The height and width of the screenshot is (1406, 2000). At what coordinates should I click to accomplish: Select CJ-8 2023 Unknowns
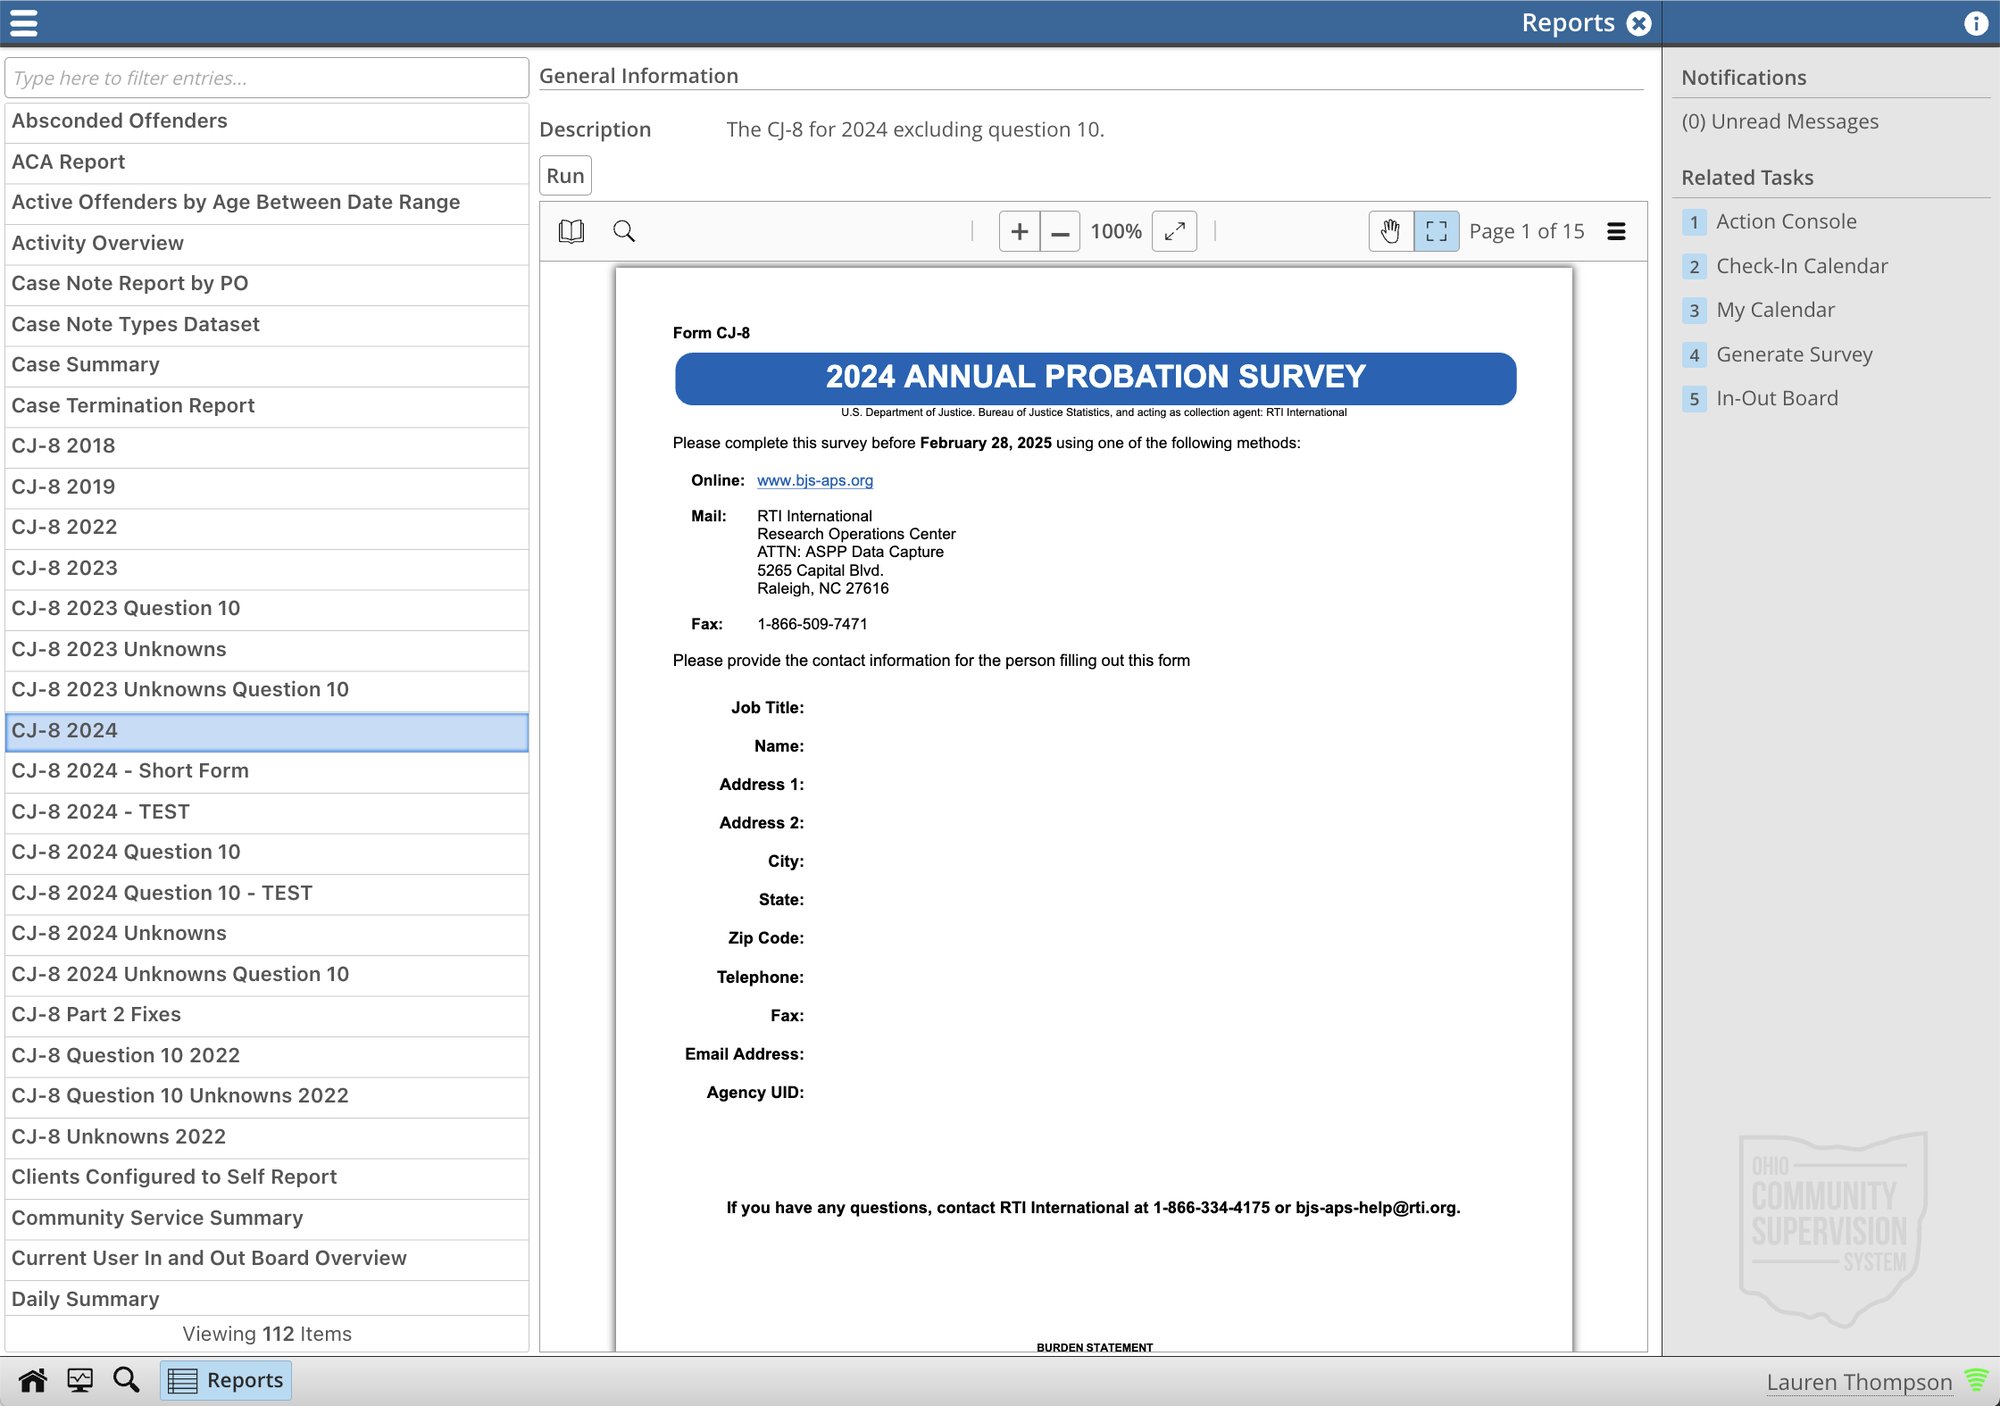pyautogui.click(x=267, y=649)
